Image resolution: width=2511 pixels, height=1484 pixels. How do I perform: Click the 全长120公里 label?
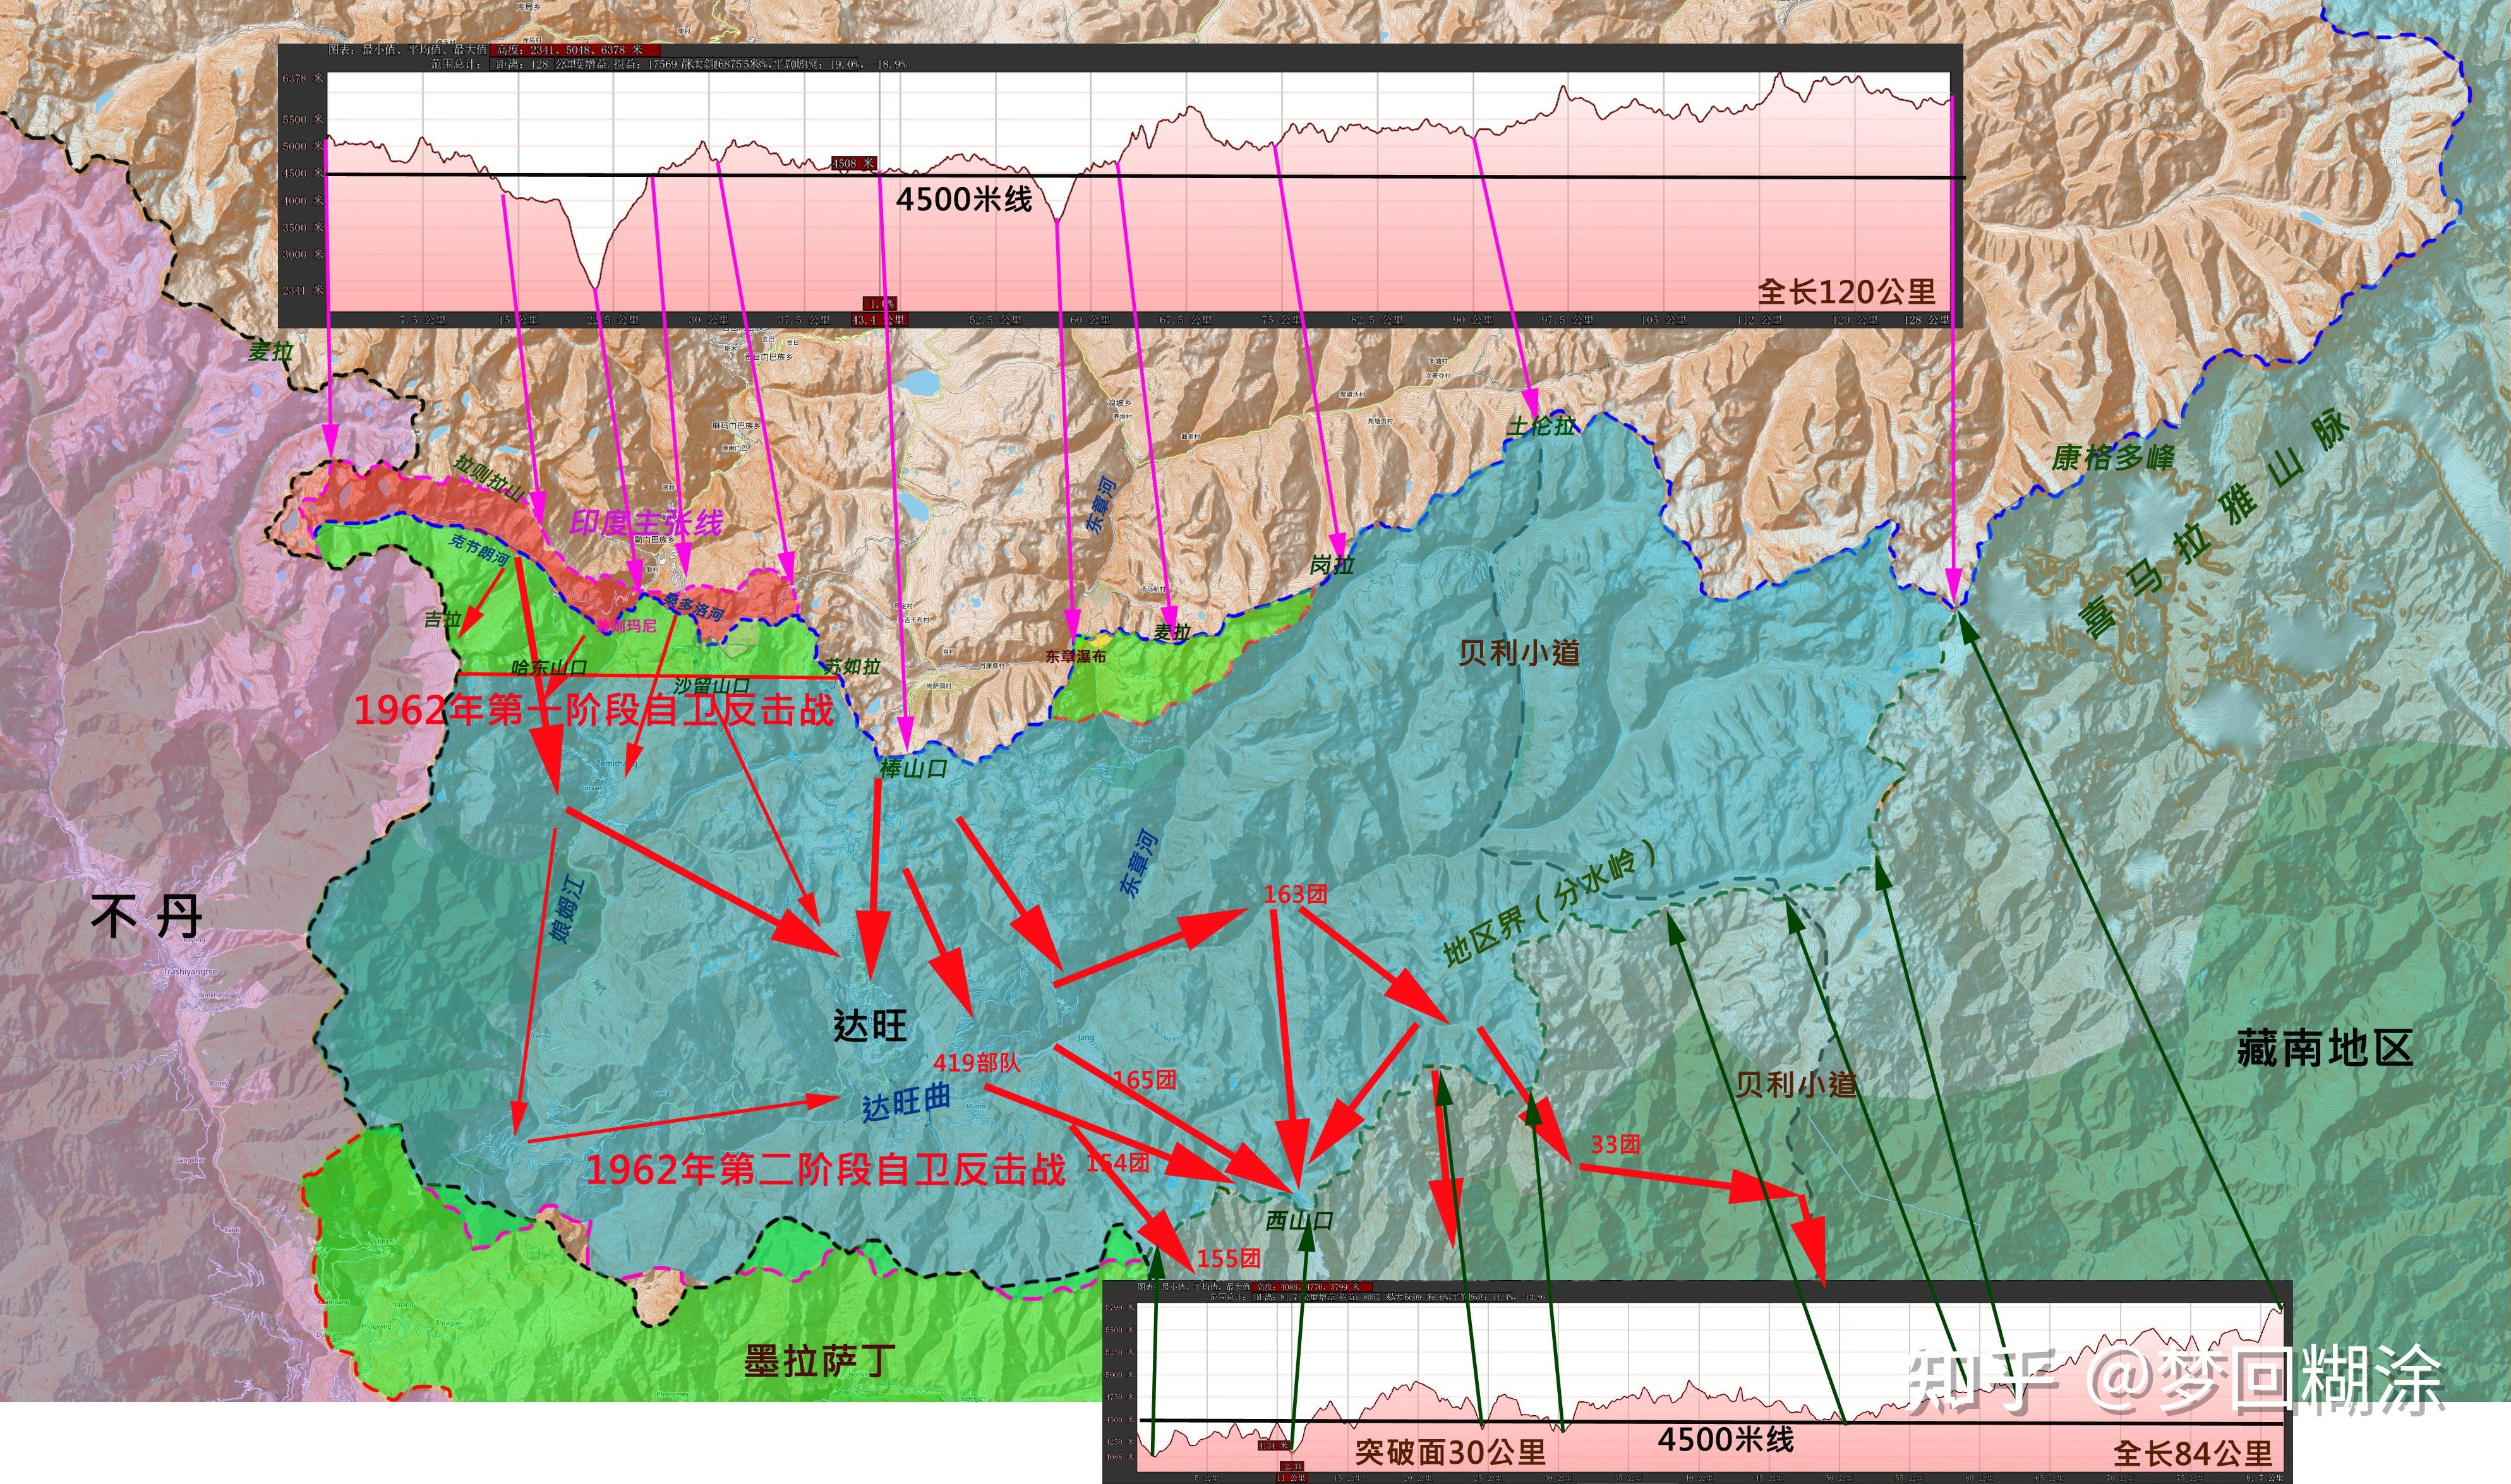[x=1846, y=292]
